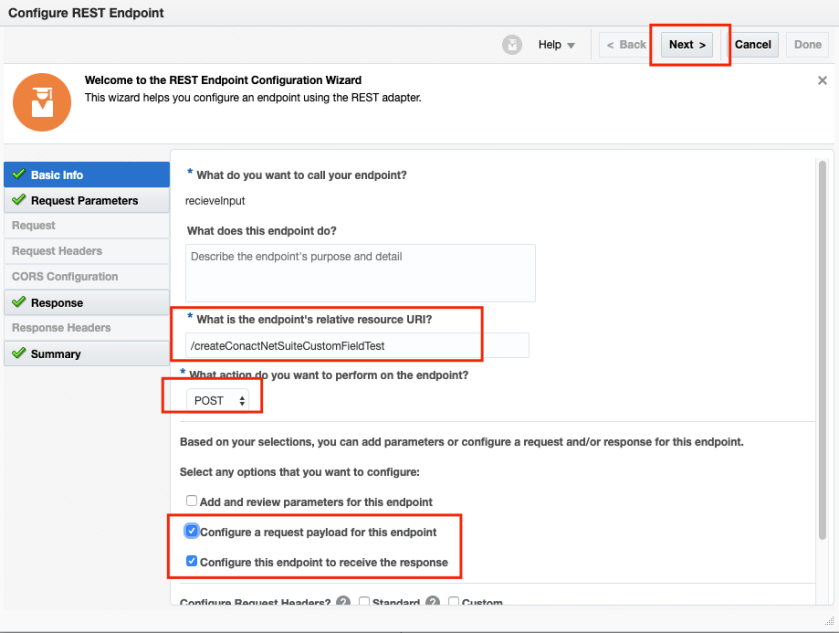Open the POST action dropdown
The image size is (839, 633).
[220, 400]
